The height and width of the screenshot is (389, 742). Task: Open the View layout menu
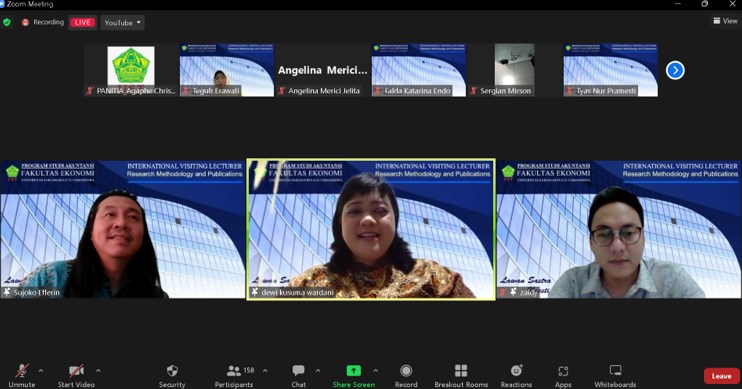tap(725, 21)
